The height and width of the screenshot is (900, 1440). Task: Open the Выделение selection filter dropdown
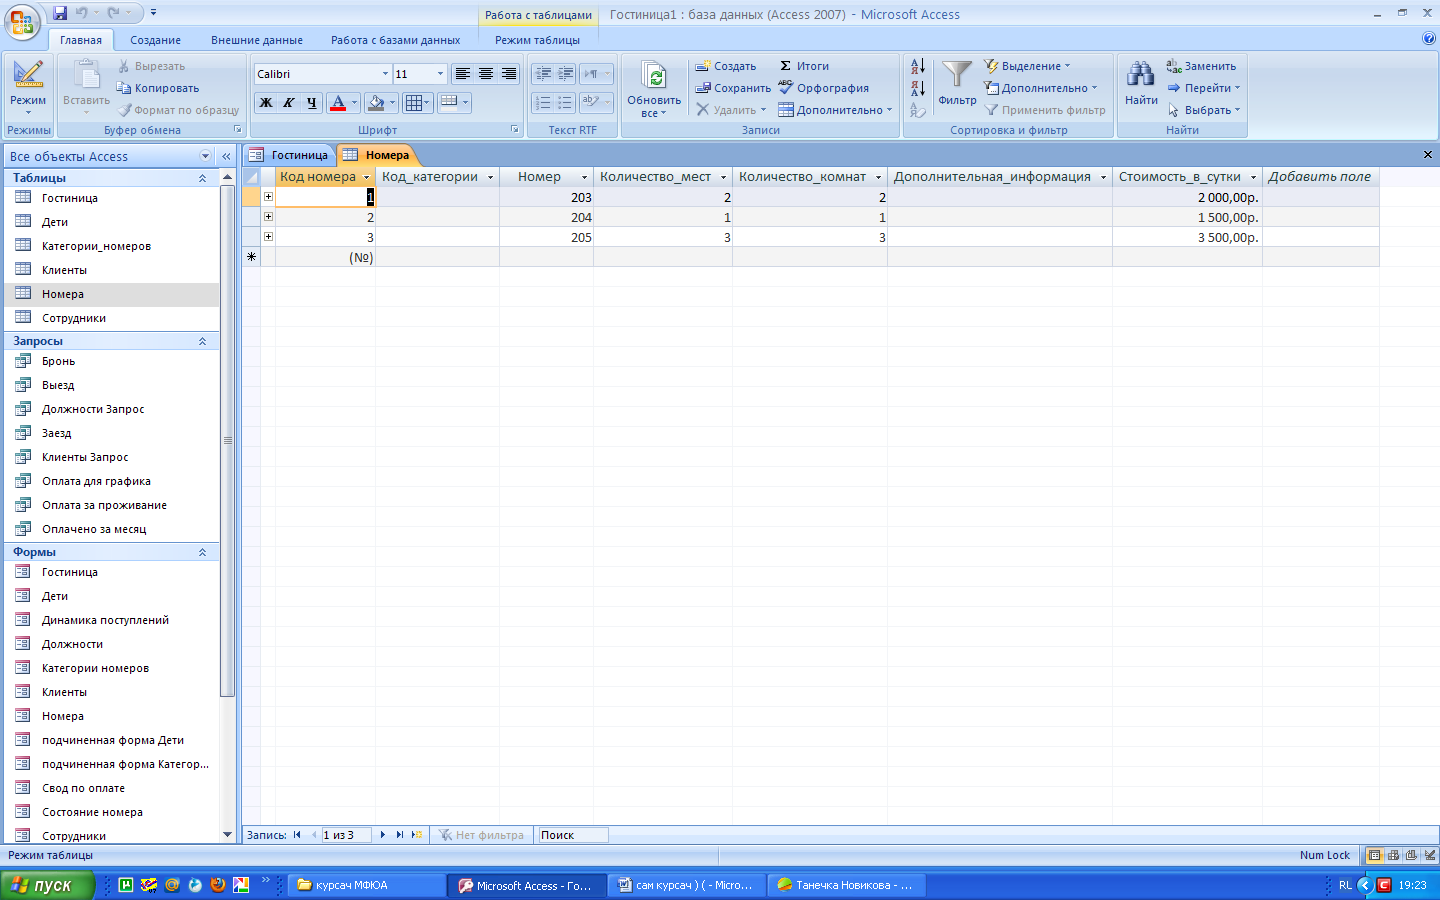coord(1027,66)
